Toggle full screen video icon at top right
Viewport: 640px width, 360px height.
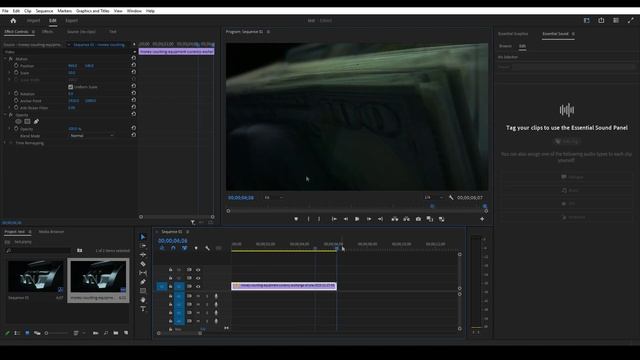click(631, 20)
